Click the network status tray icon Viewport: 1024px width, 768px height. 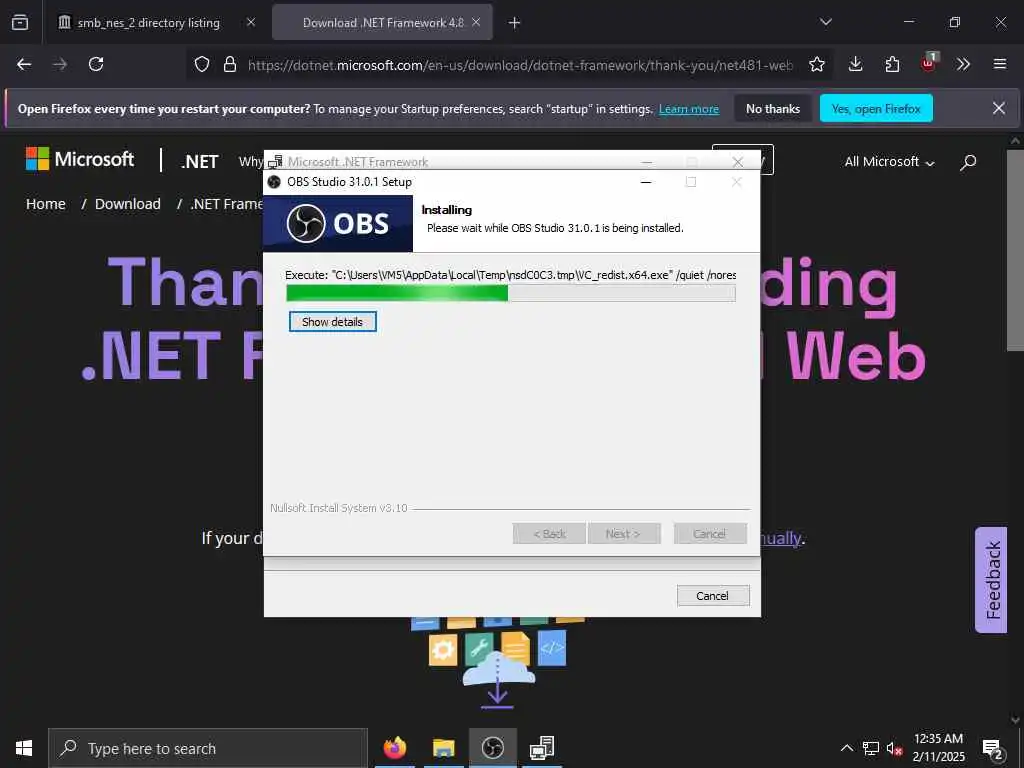tap(871, 748)
